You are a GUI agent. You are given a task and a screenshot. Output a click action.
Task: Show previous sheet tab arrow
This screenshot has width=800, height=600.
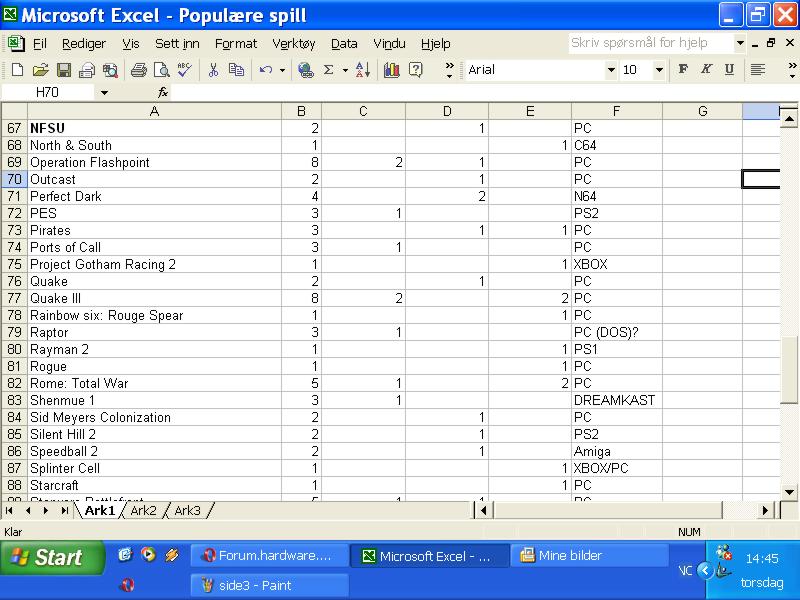click(28, 511)
